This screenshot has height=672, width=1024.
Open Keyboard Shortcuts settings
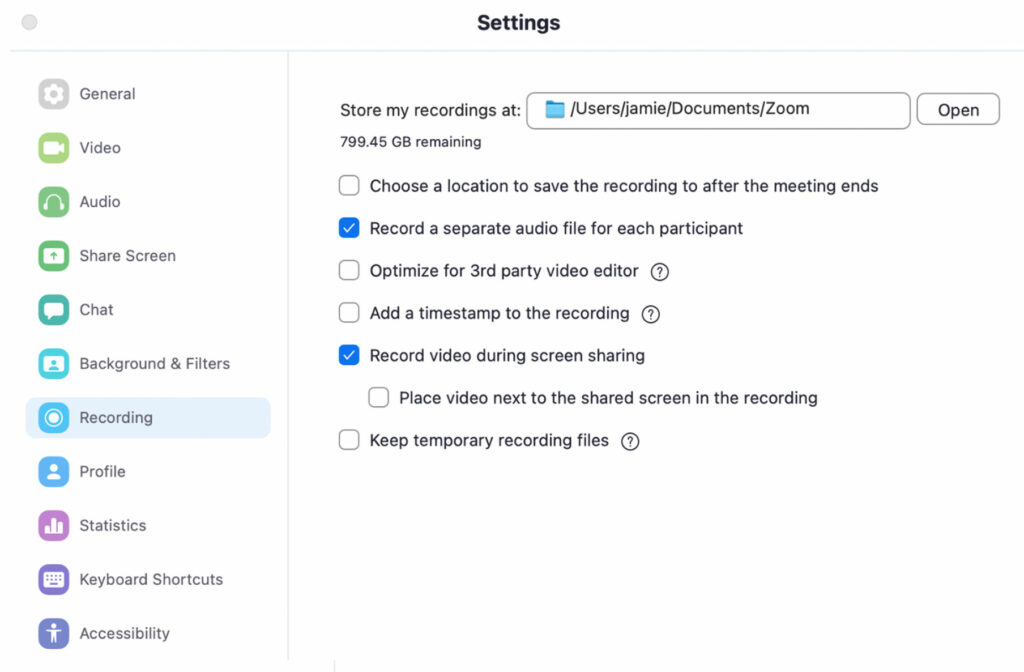(x=148, y=579)
